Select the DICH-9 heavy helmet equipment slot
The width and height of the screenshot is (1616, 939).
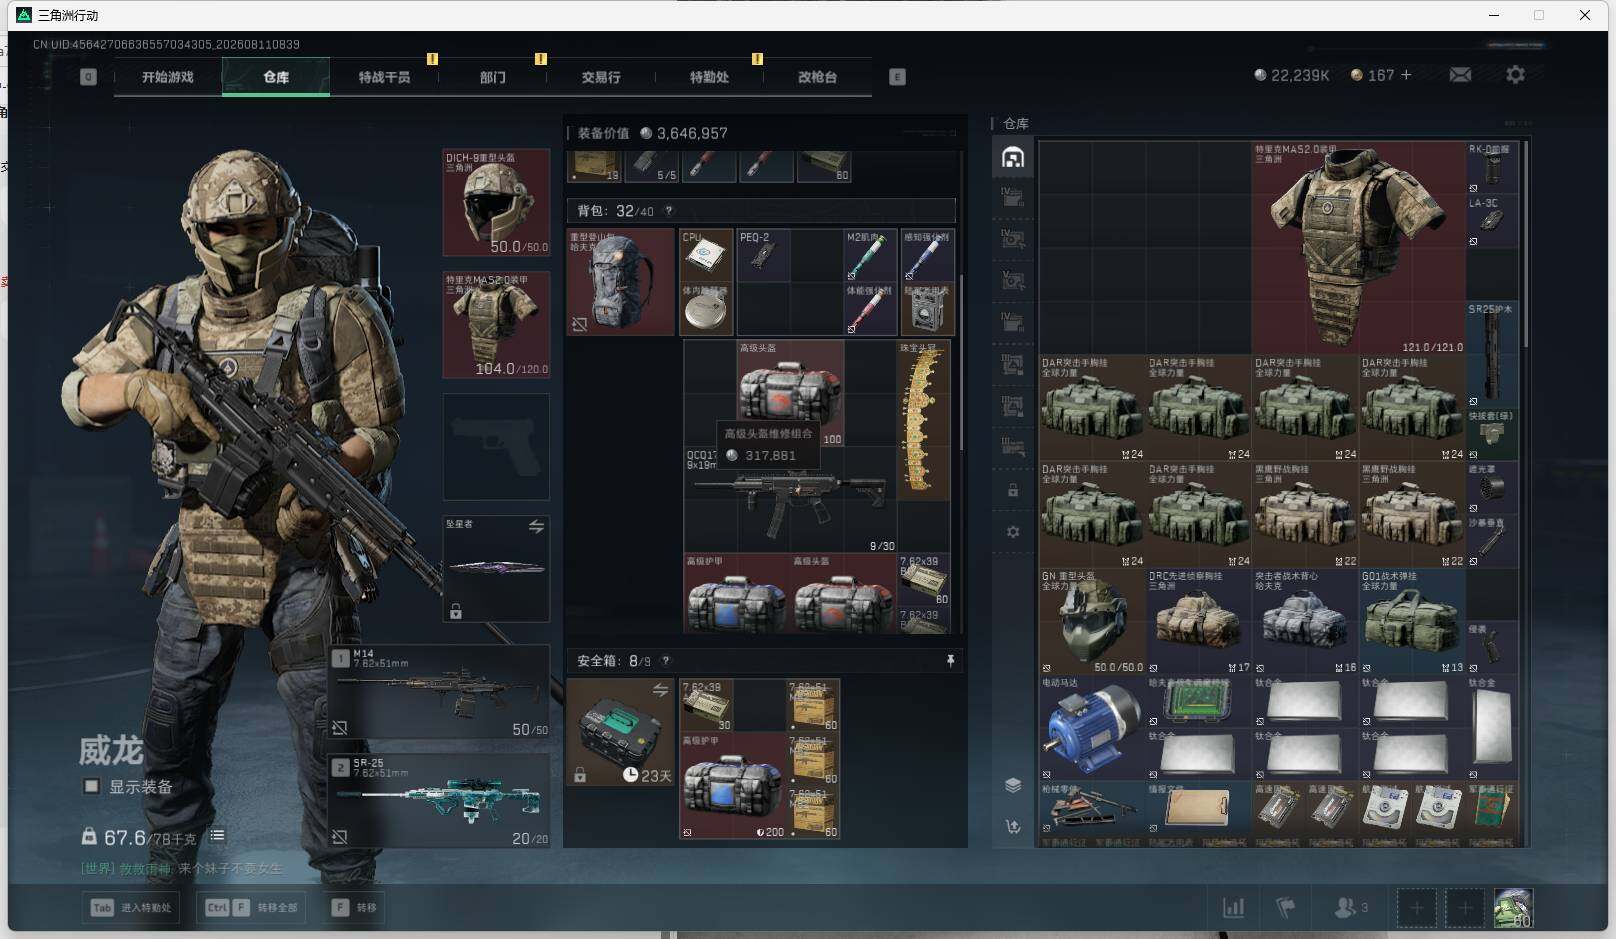pos(496,202)
